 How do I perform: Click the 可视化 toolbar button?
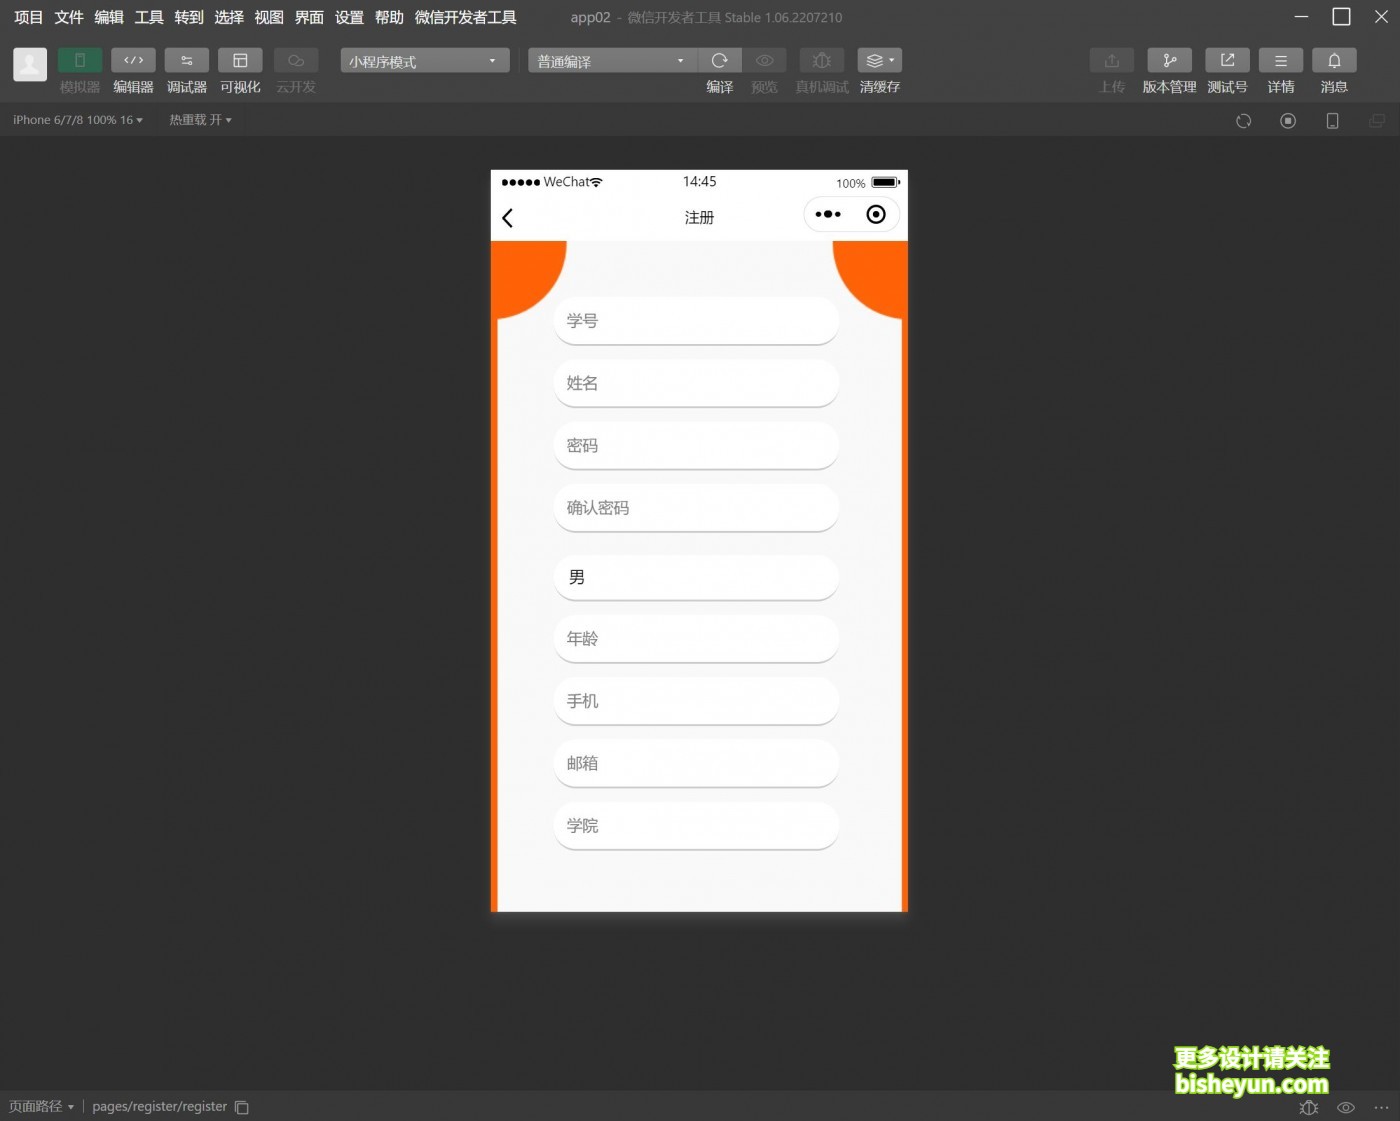click(x=240, y=61)
